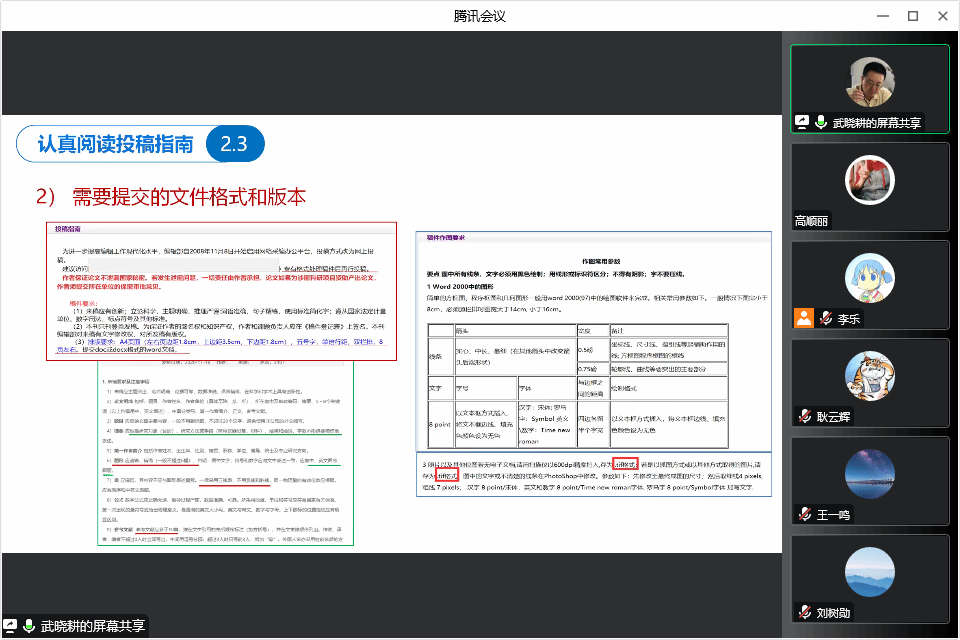This screenshot has width=960, height=640.
Task: Click the green microphone icon in 武晓耕's tile
Action: [x=821, y=122]
